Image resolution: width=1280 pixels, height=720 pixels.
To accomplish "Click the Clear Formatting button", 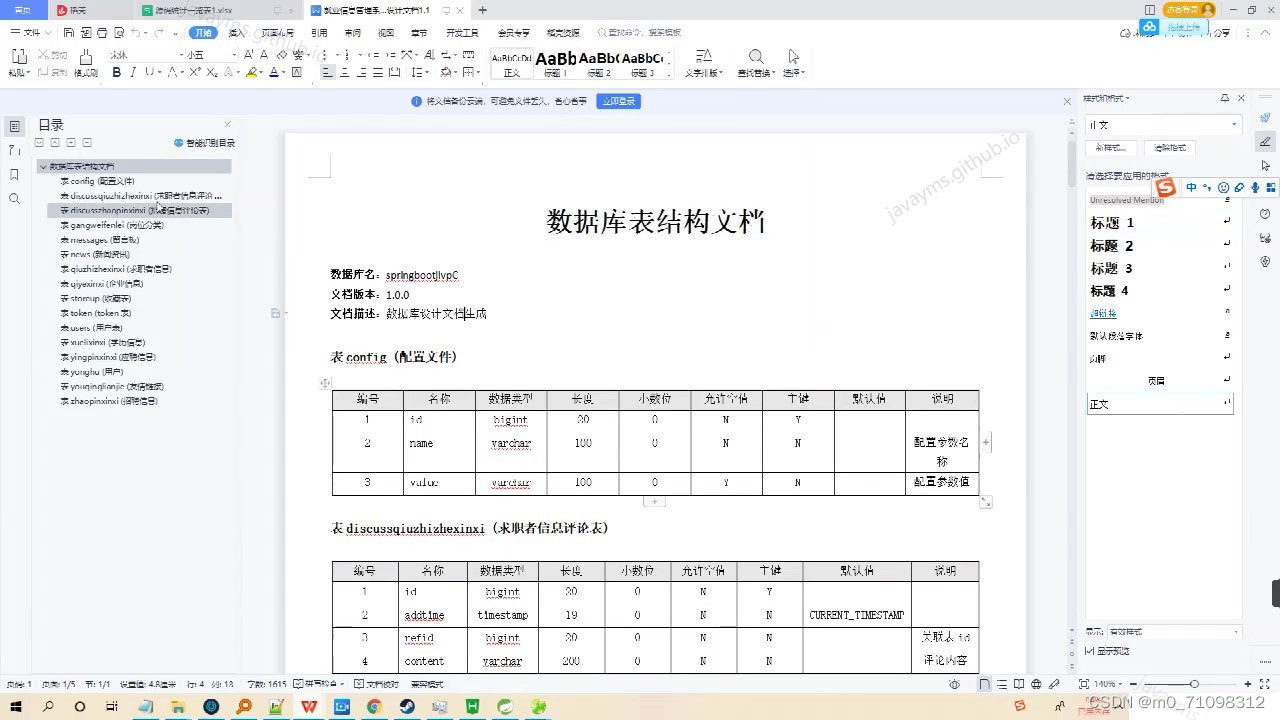I will (1169, 147).
